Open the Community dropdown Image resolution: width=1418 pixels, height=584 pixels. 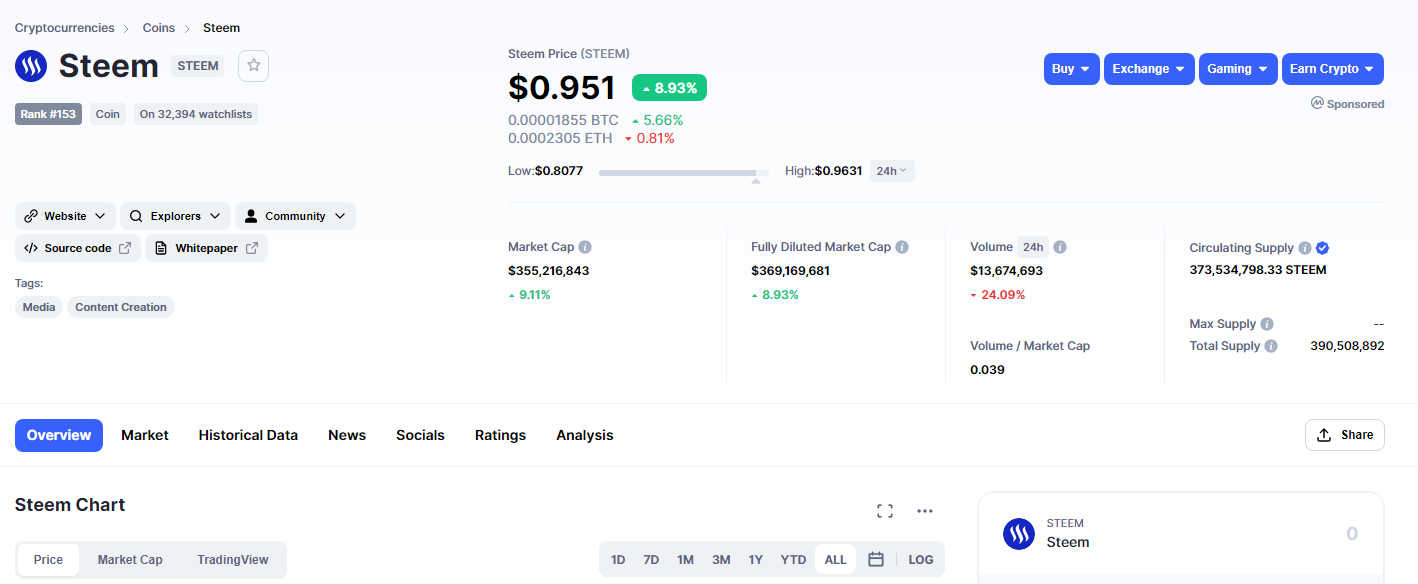(x=295, y=216)
